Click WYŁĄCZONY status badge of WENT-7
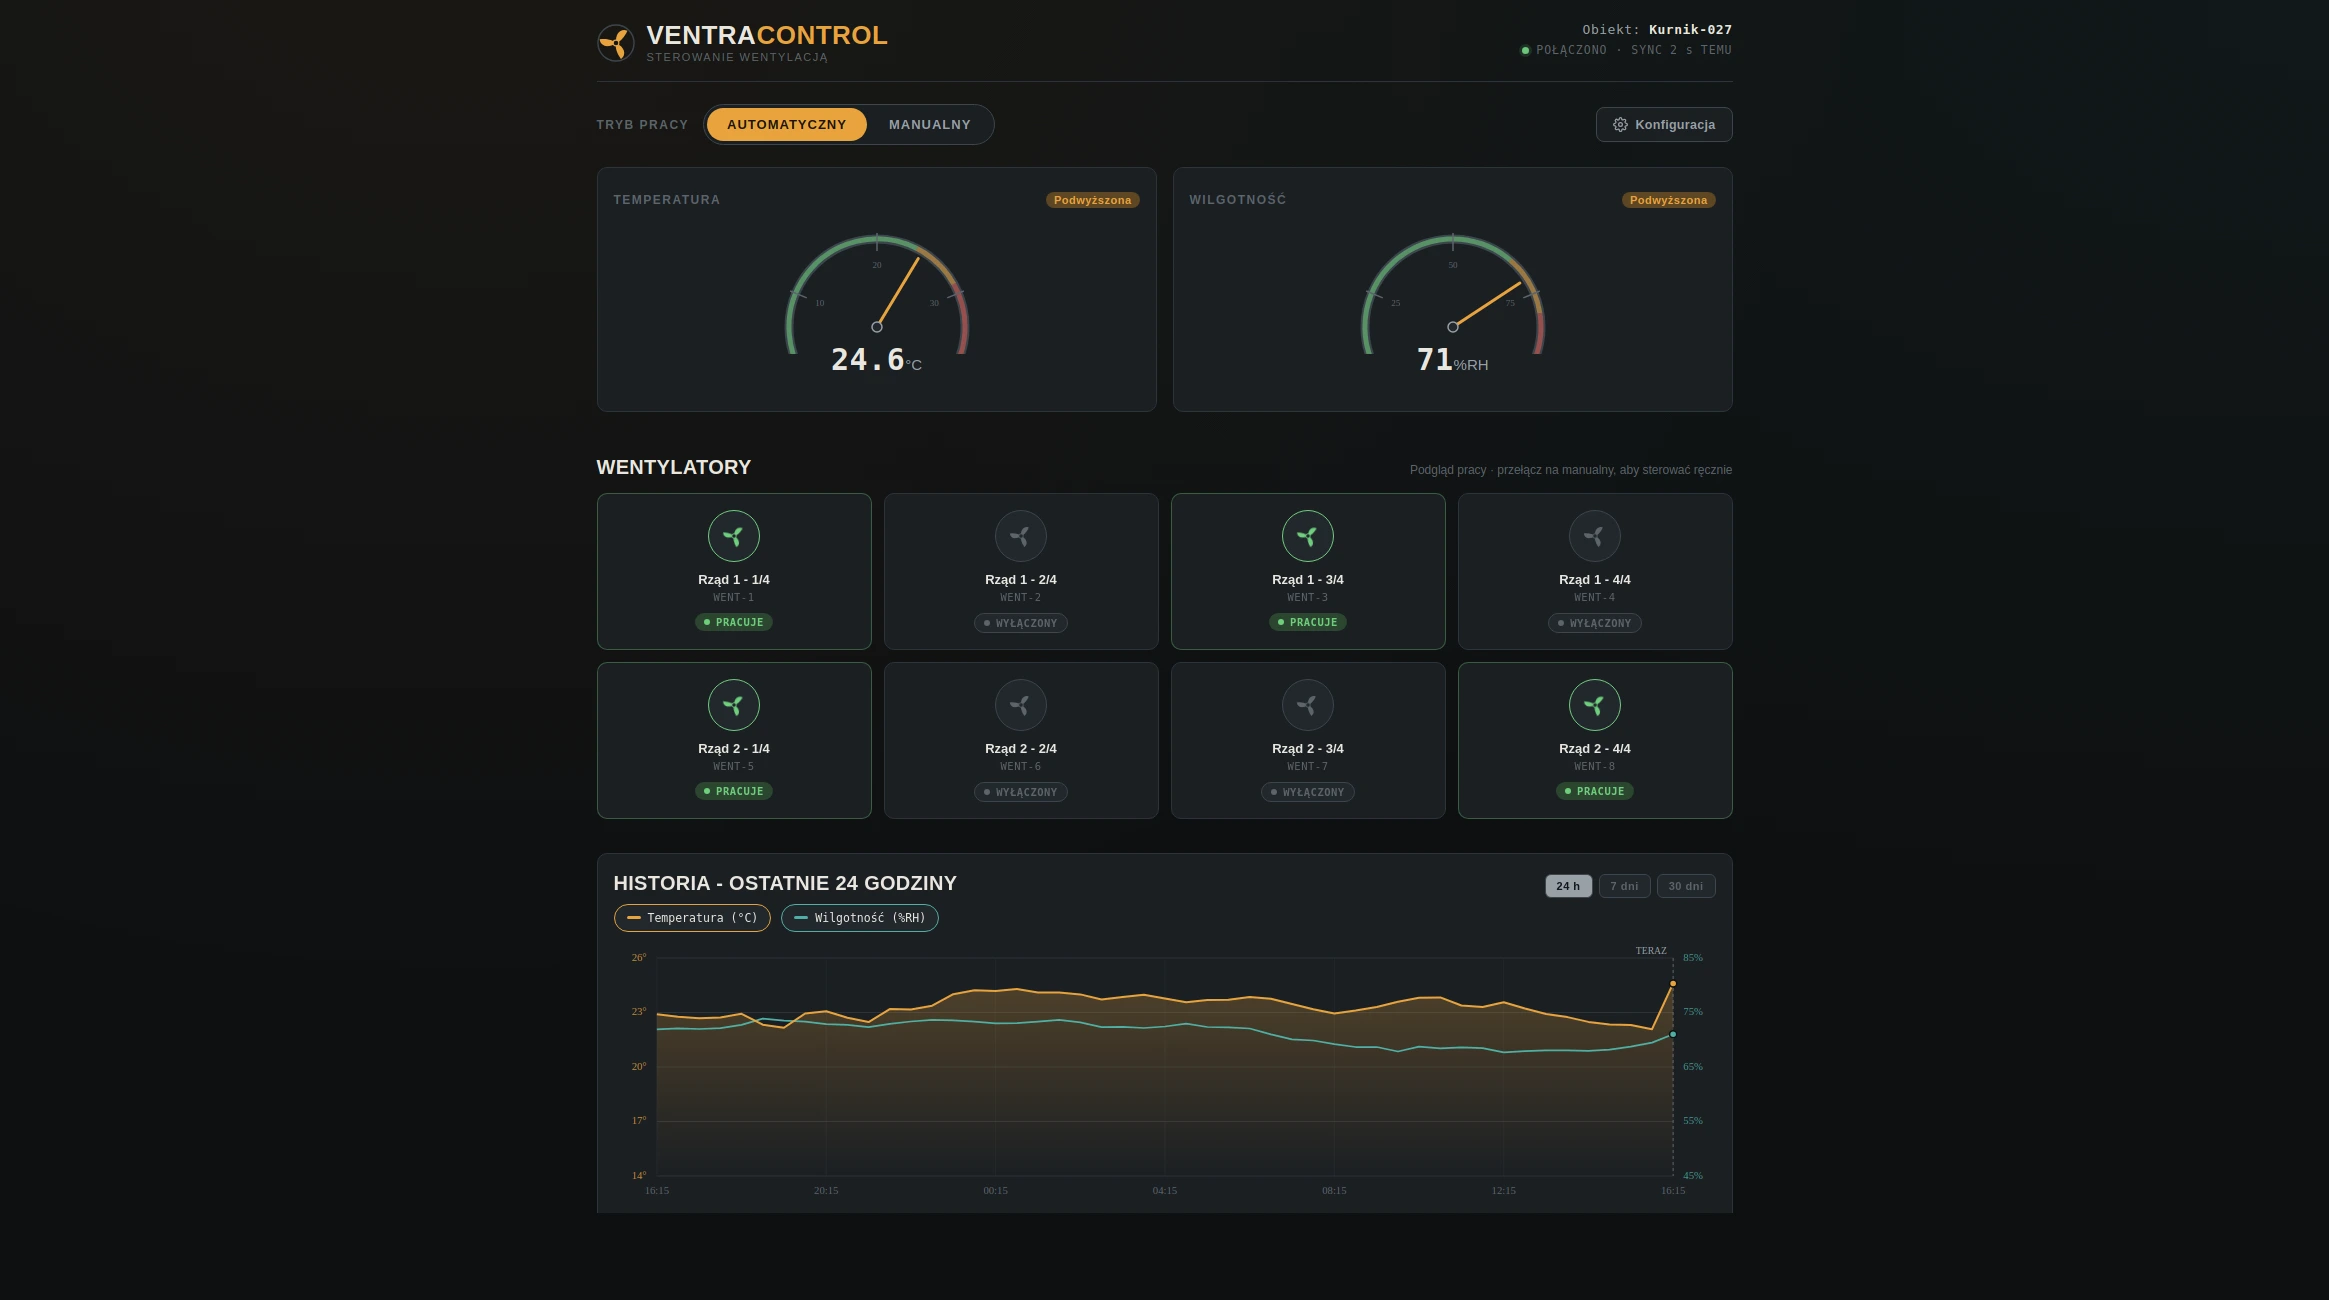Screen dimensions: 2329x1300 [1307, 792]
